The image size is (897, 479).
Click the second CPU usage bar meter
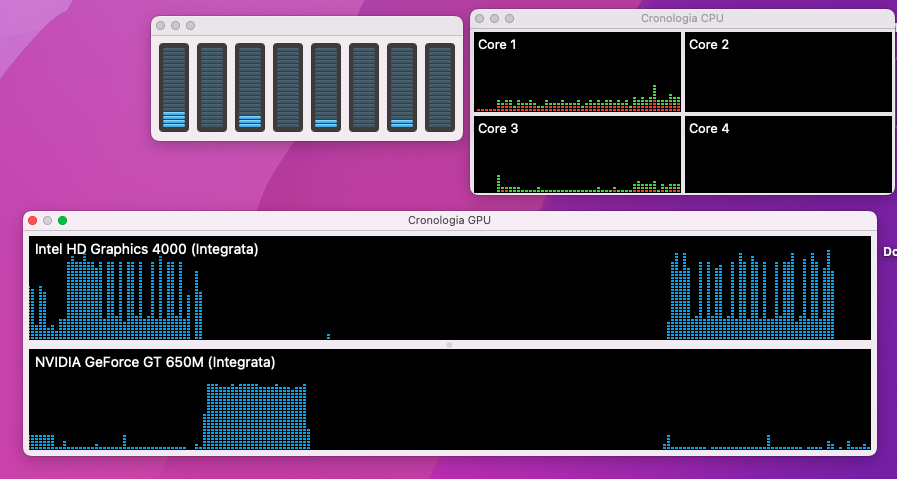tap(212, 87)
